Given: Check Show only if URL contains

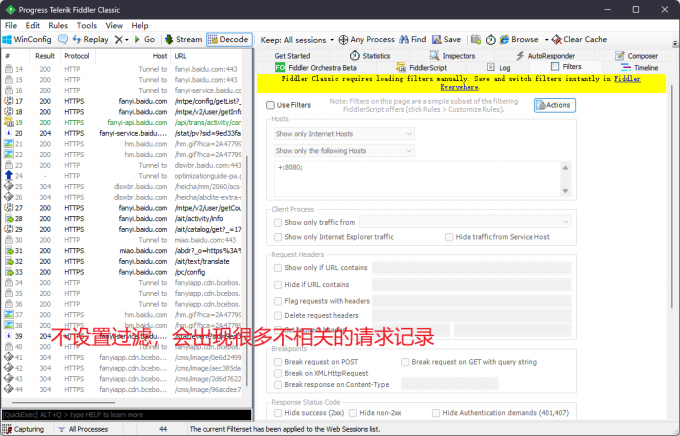Looking at the screenshot, I should pos(278,268).
